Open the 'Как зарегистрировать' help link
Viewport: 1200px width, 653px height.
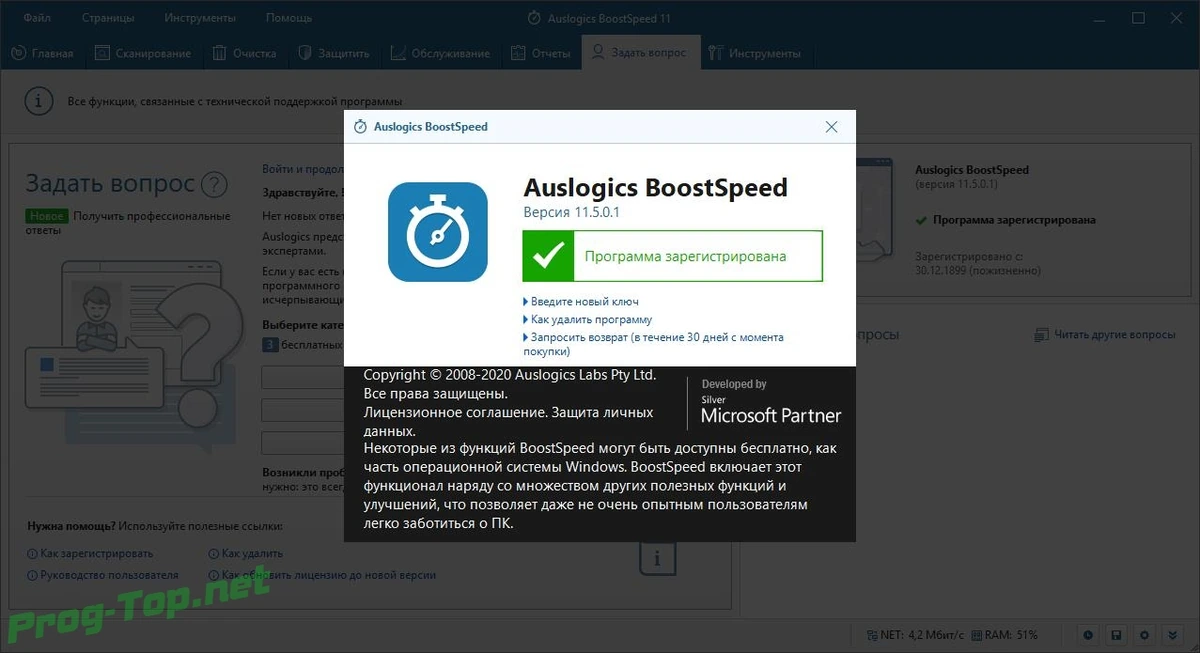click(90, 553)
